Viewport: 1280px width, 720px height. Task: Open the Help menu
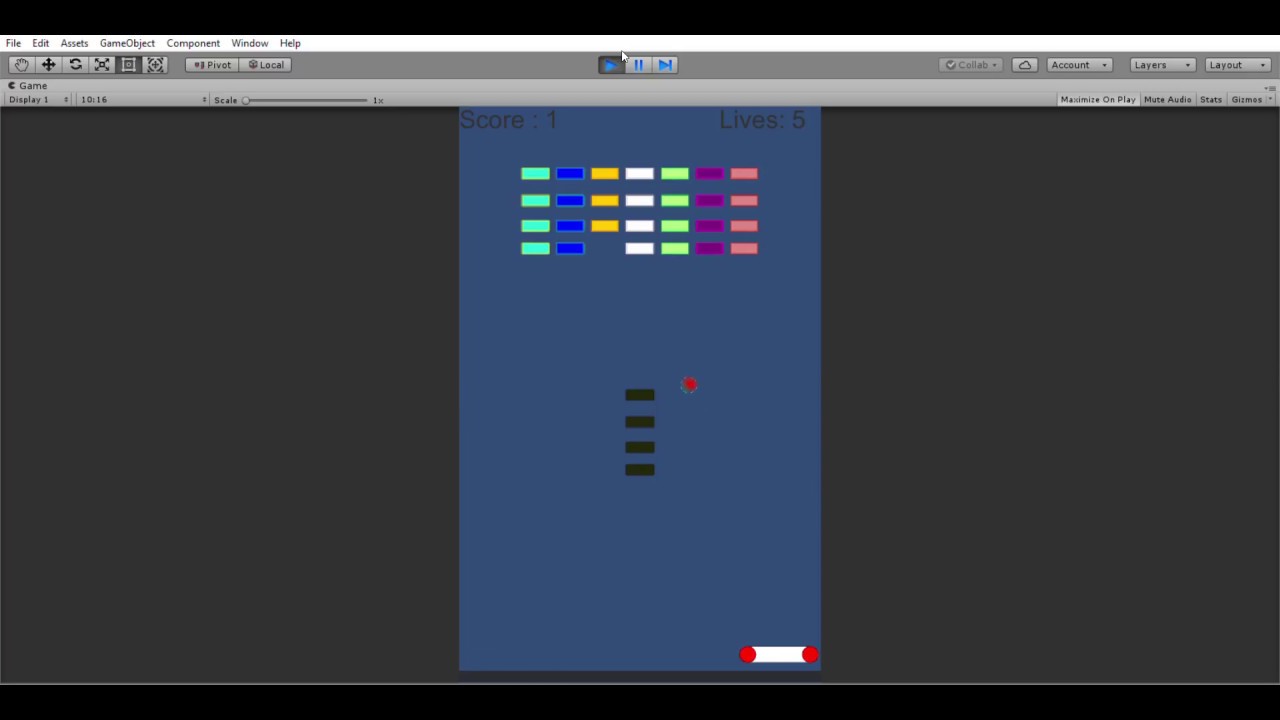pos(290,43)
